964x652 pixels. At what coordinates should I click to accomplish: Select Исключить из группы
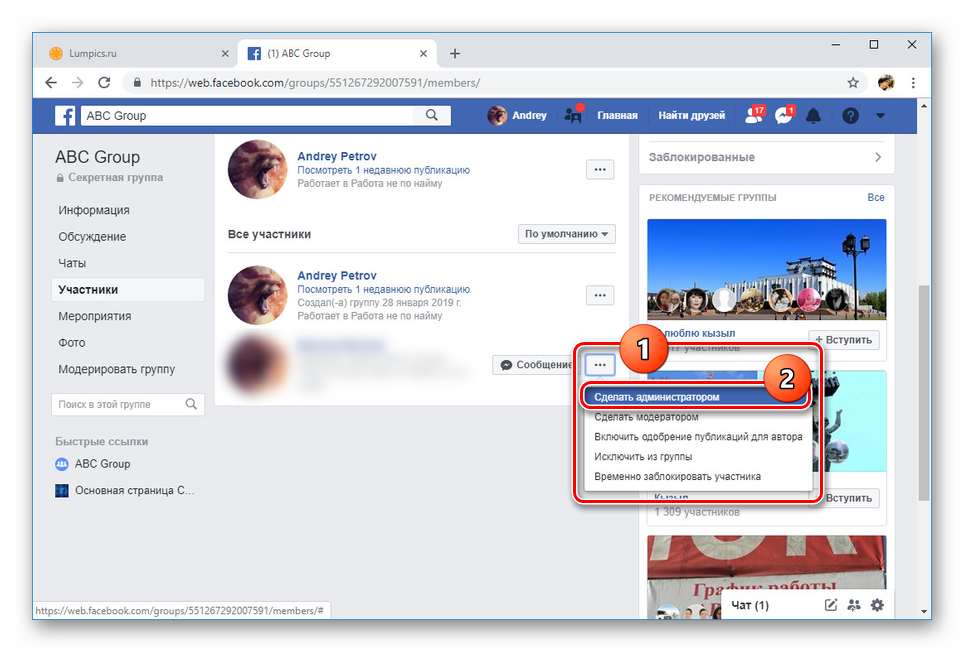(643, 456)
